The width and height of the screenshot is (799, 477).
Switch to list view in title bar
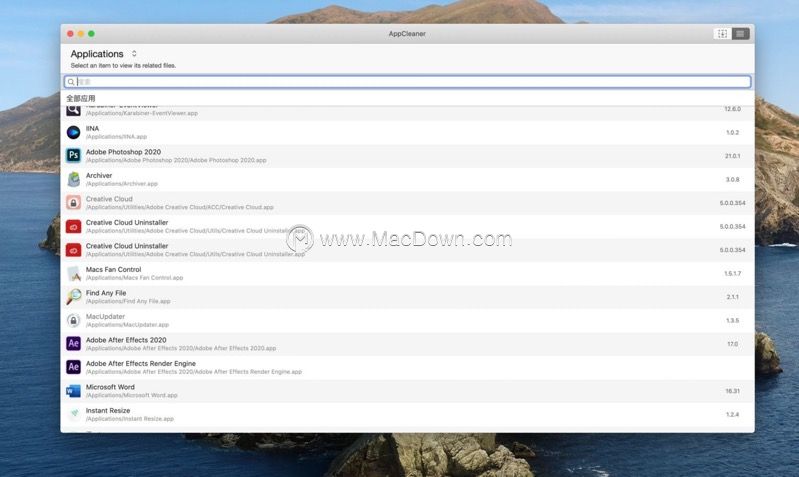(x=740, y=34)
